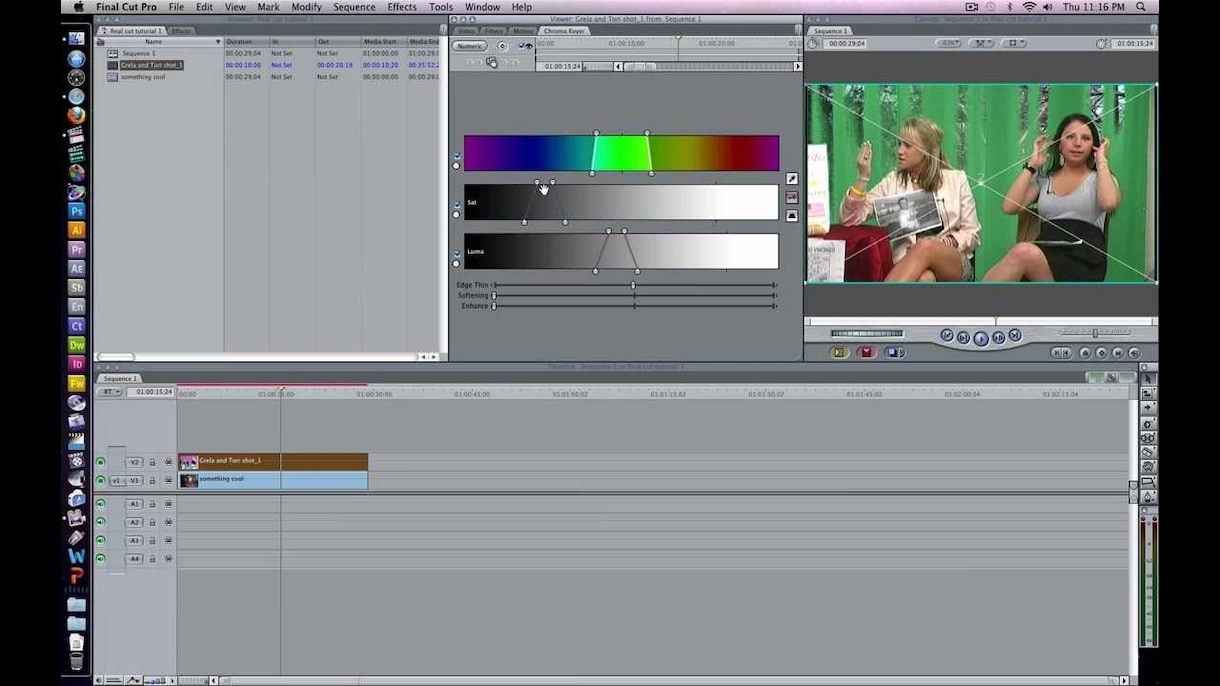Click the Edge Thin slider handle
1220x686 pixels.
[x=633, y=285]
